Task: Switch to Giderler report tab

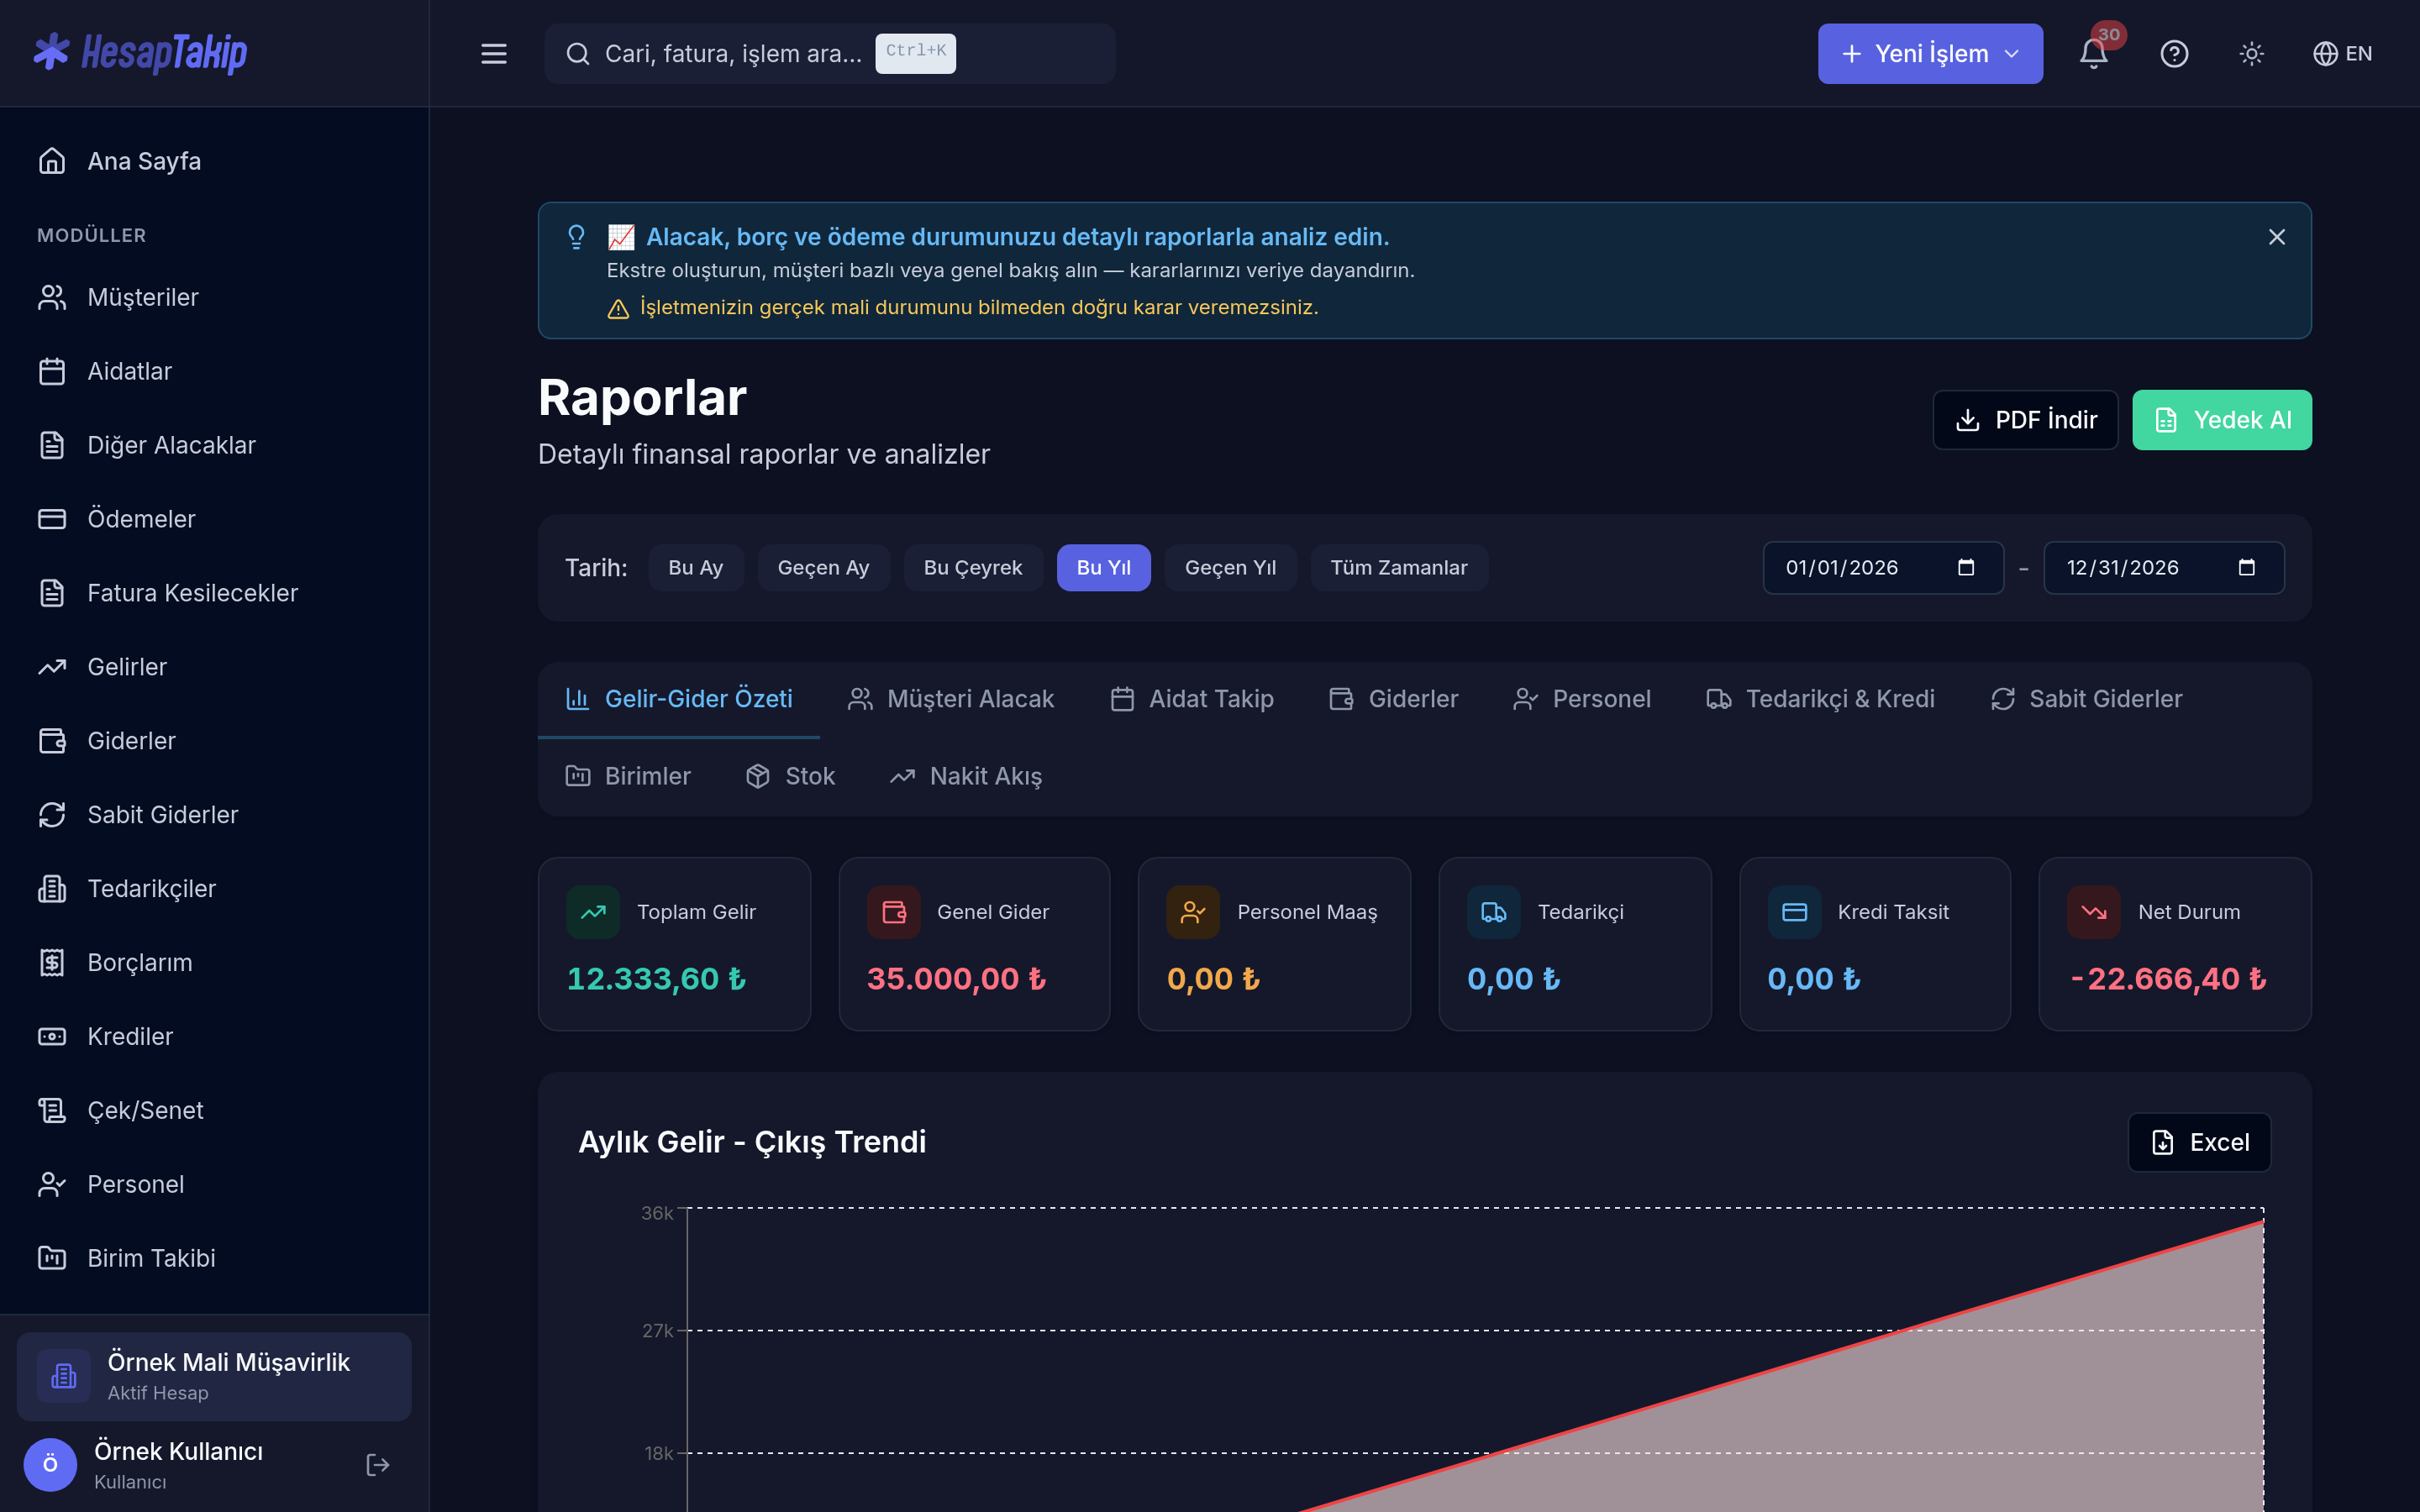Action: (1394, 699)
